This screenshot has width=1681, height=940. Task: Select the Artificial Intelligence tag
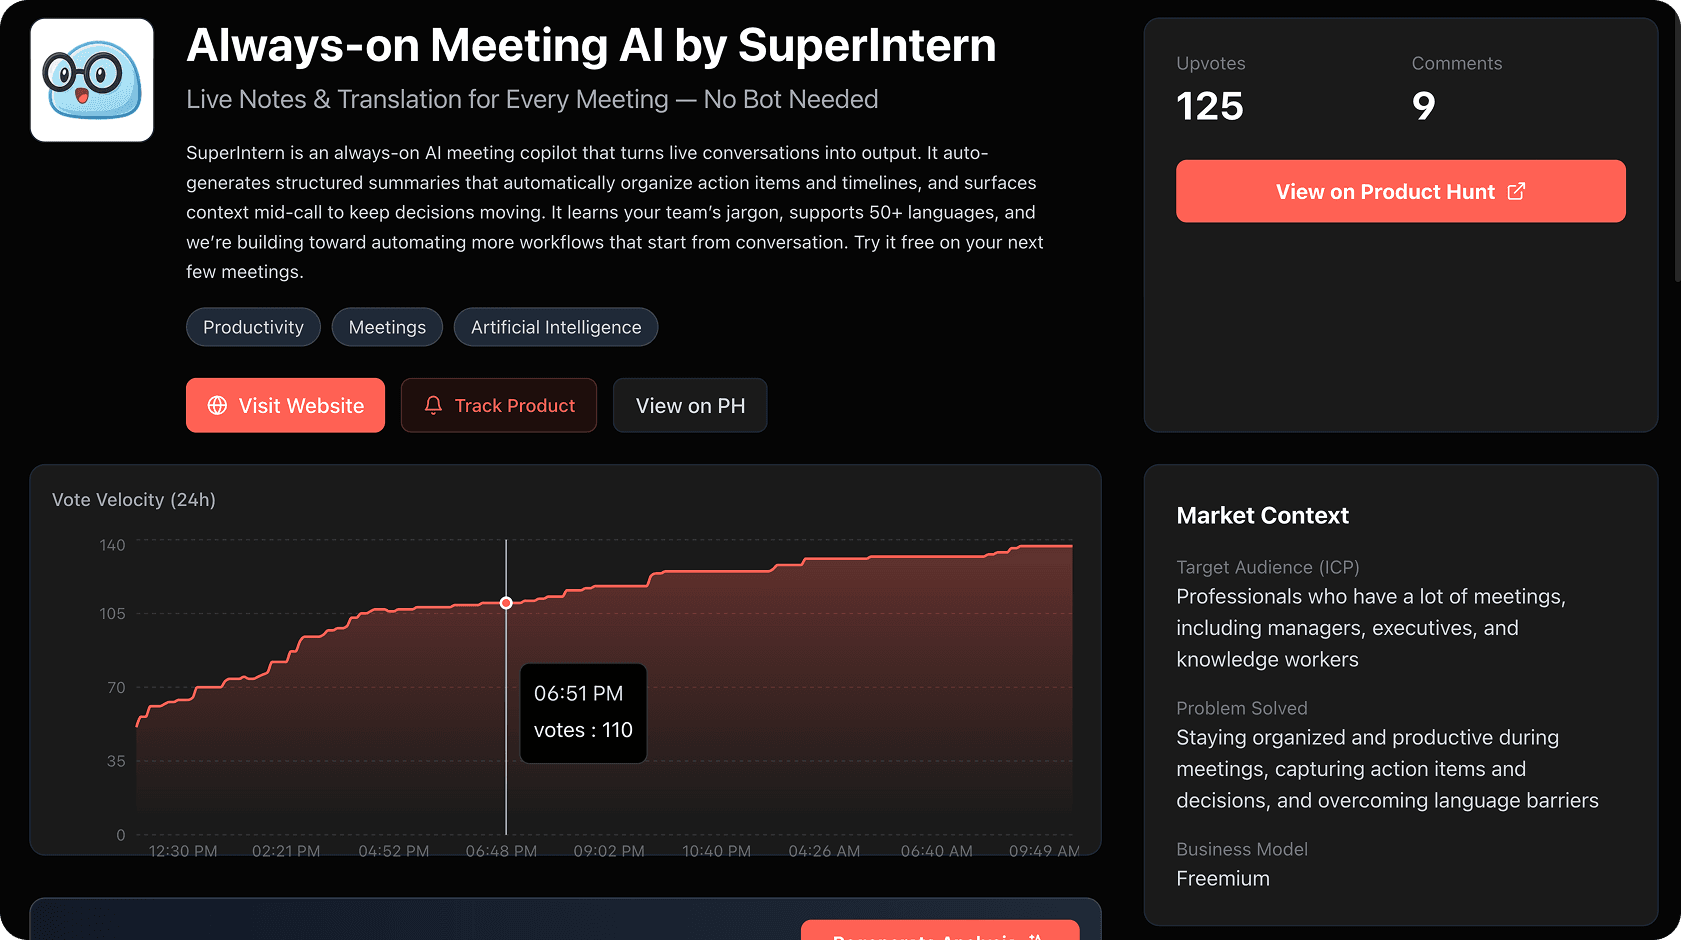pyautogui.click(x=556, y=327)
